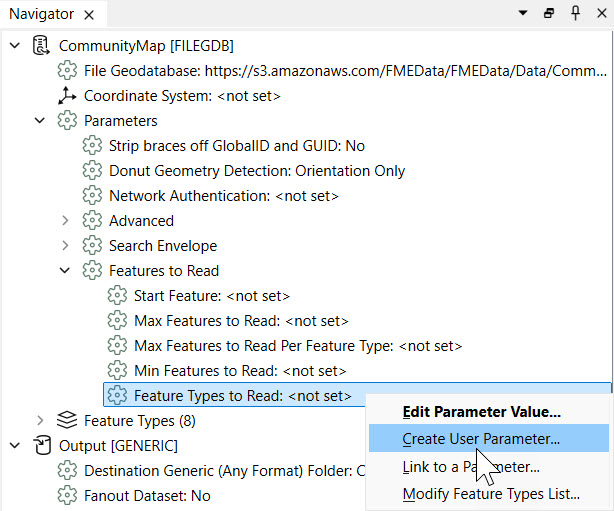Click the Output GENERIC writer icon
This screenshot has width=614, height=511.
coord(42,446)
